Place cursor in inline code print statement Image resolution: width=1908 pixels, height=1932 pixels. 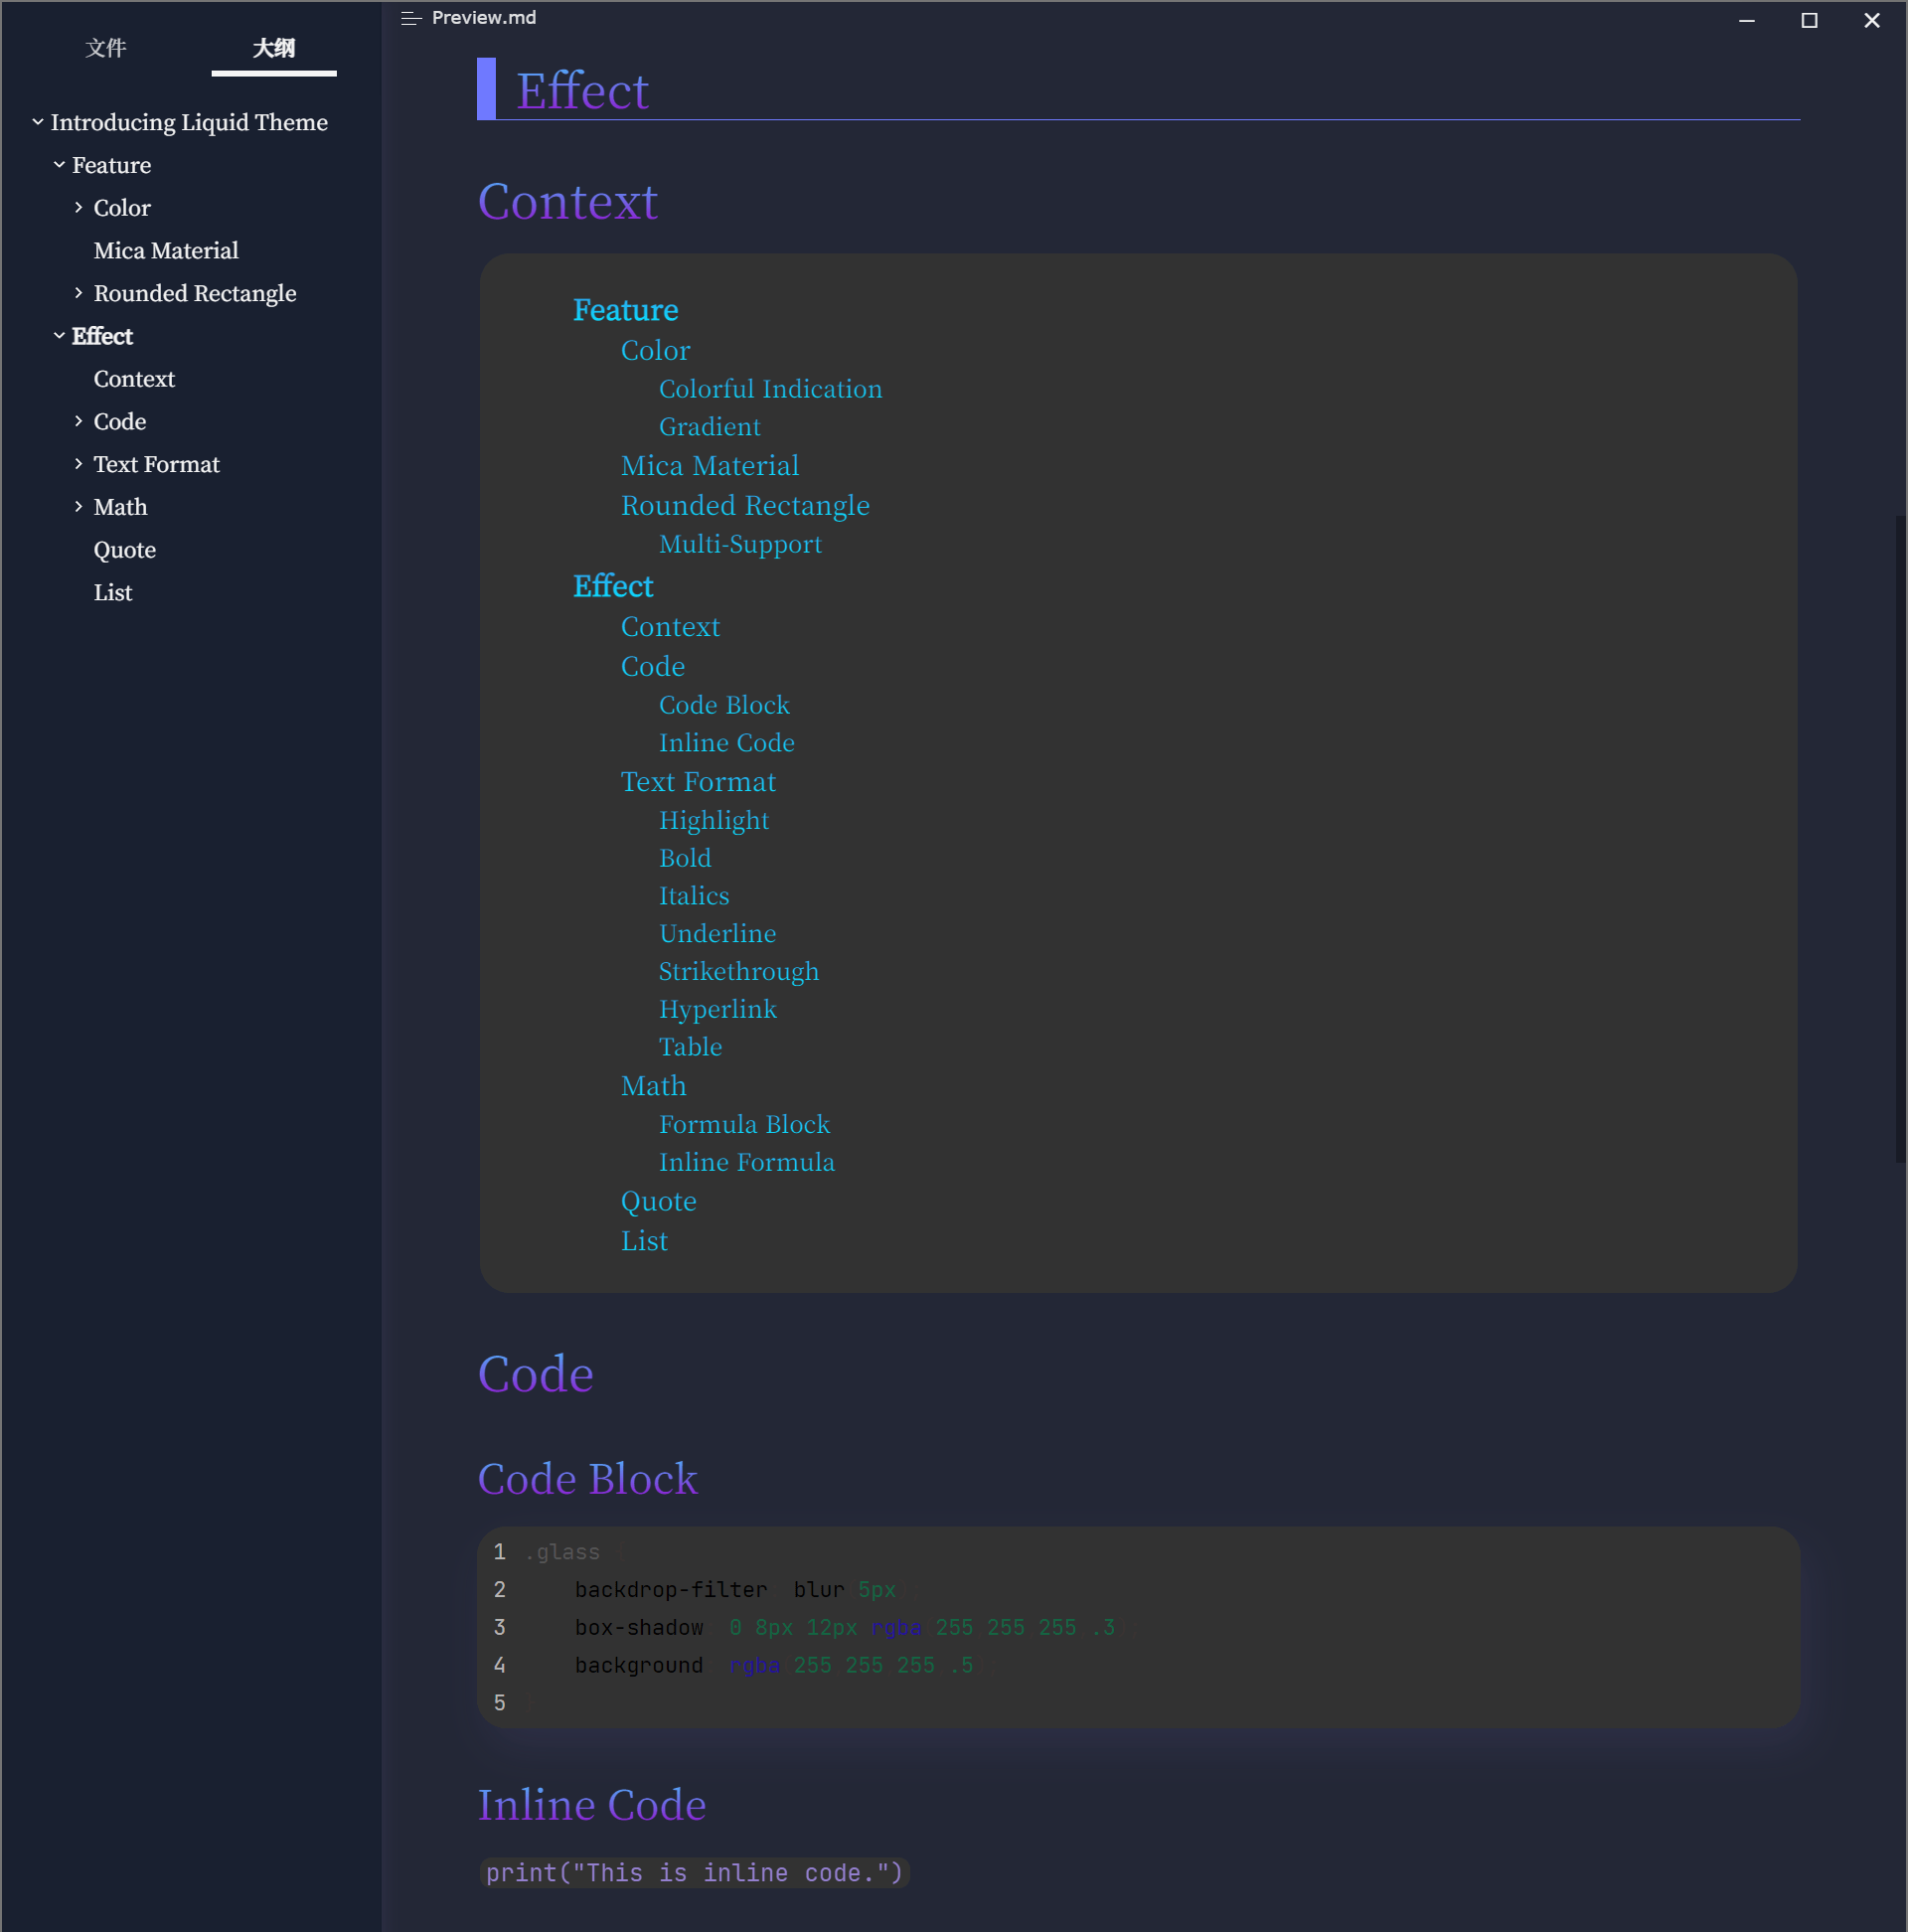point(694,1873)
